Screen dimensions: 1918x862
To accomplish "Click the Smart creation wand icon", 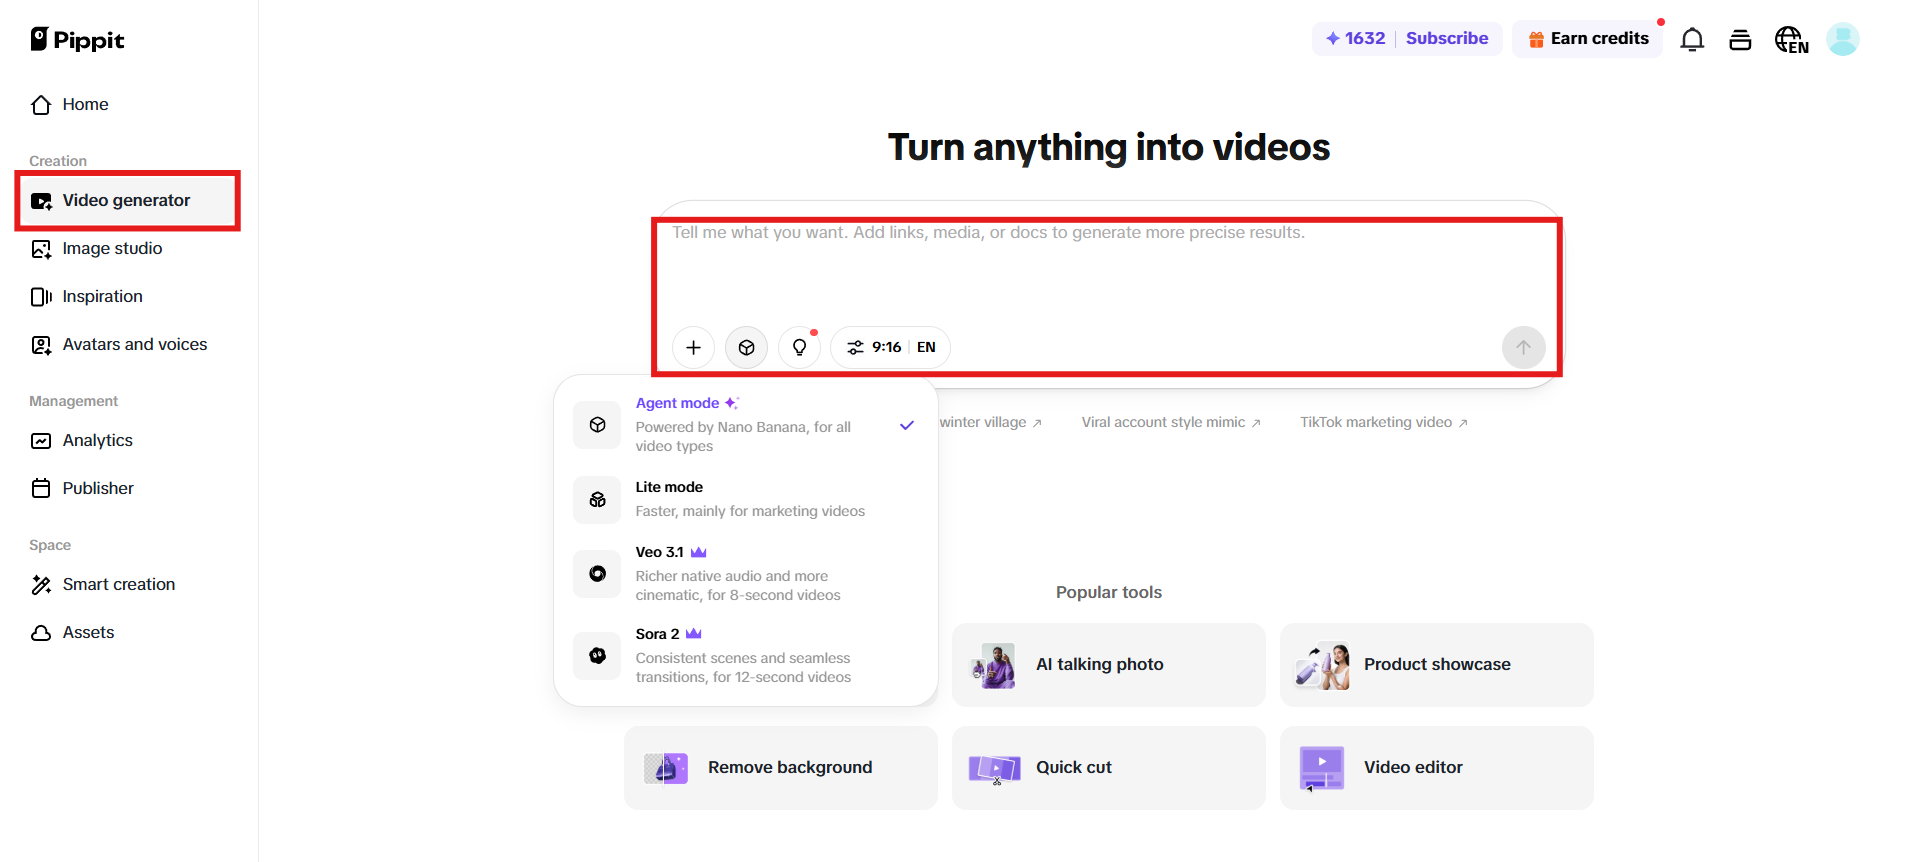I will click(41, 585).
